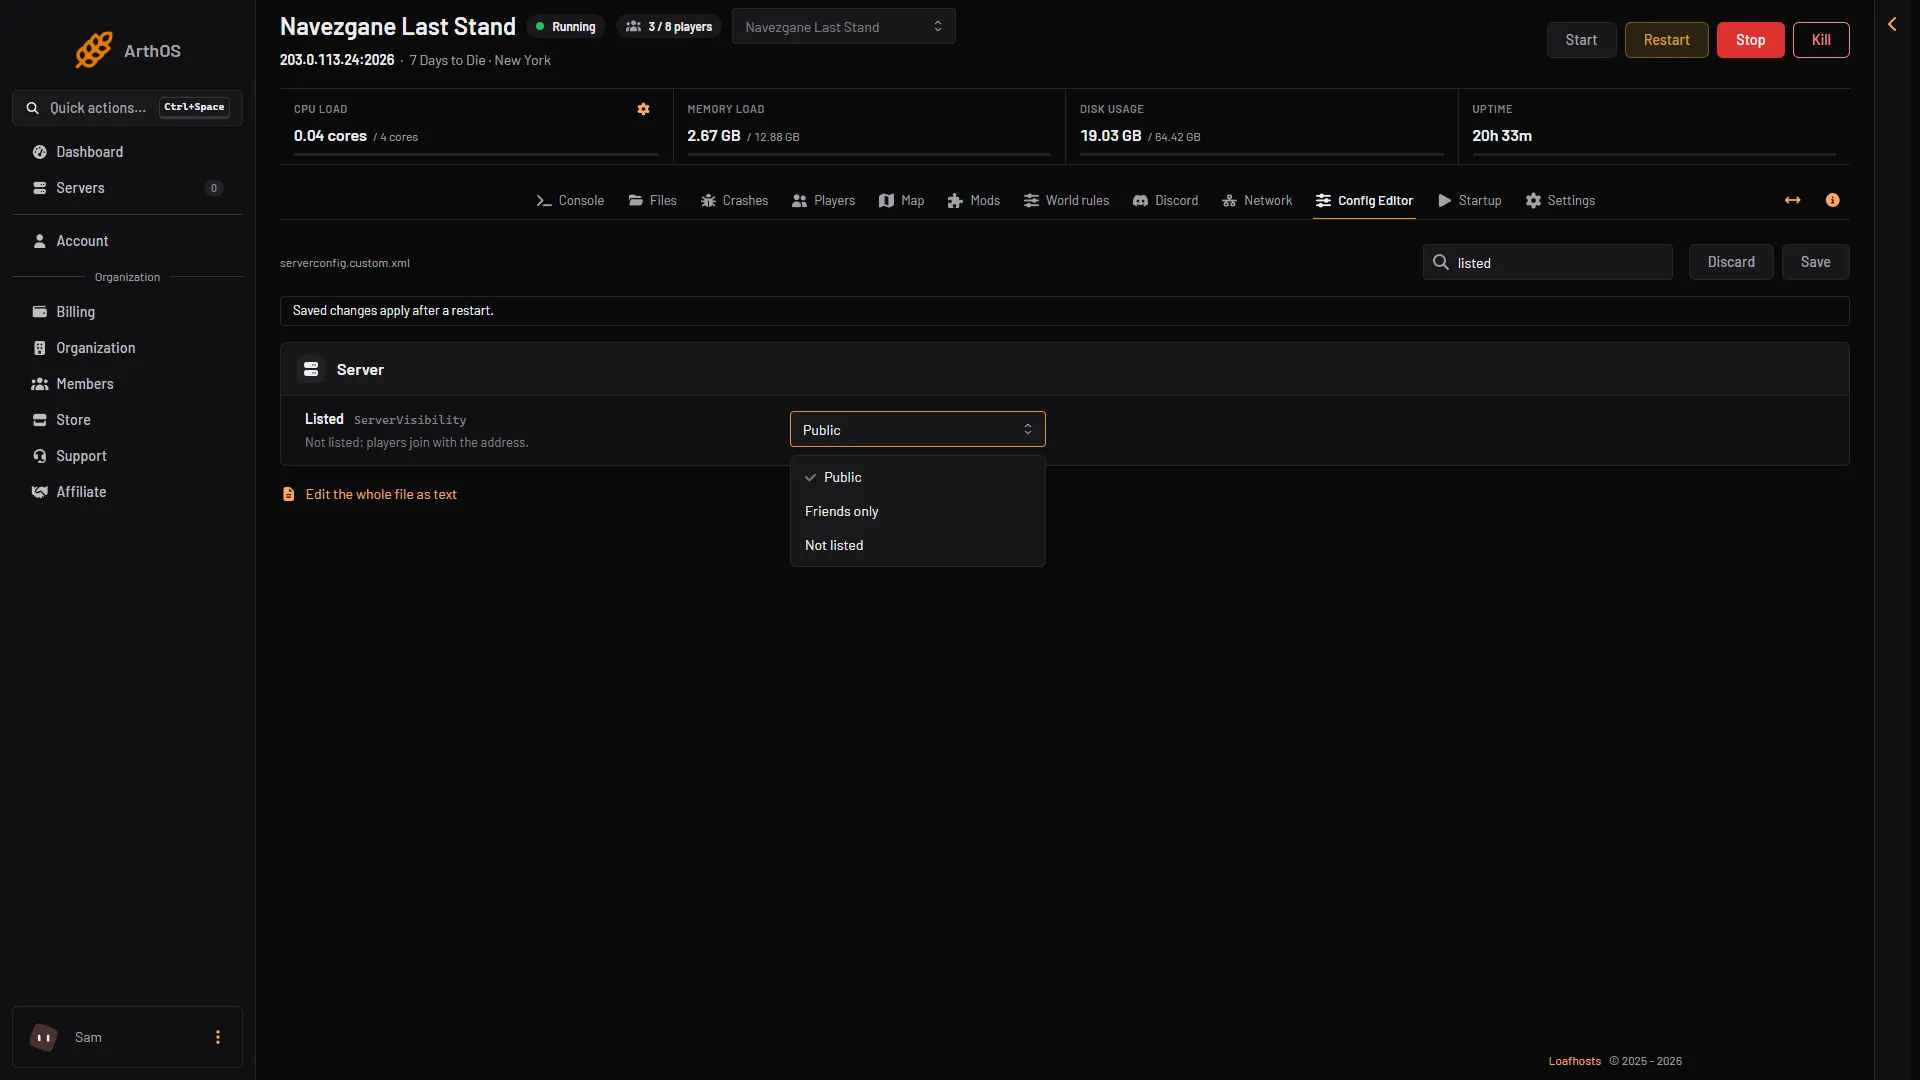
Task: Switch to the Files tab
Action: coord(652,200)
